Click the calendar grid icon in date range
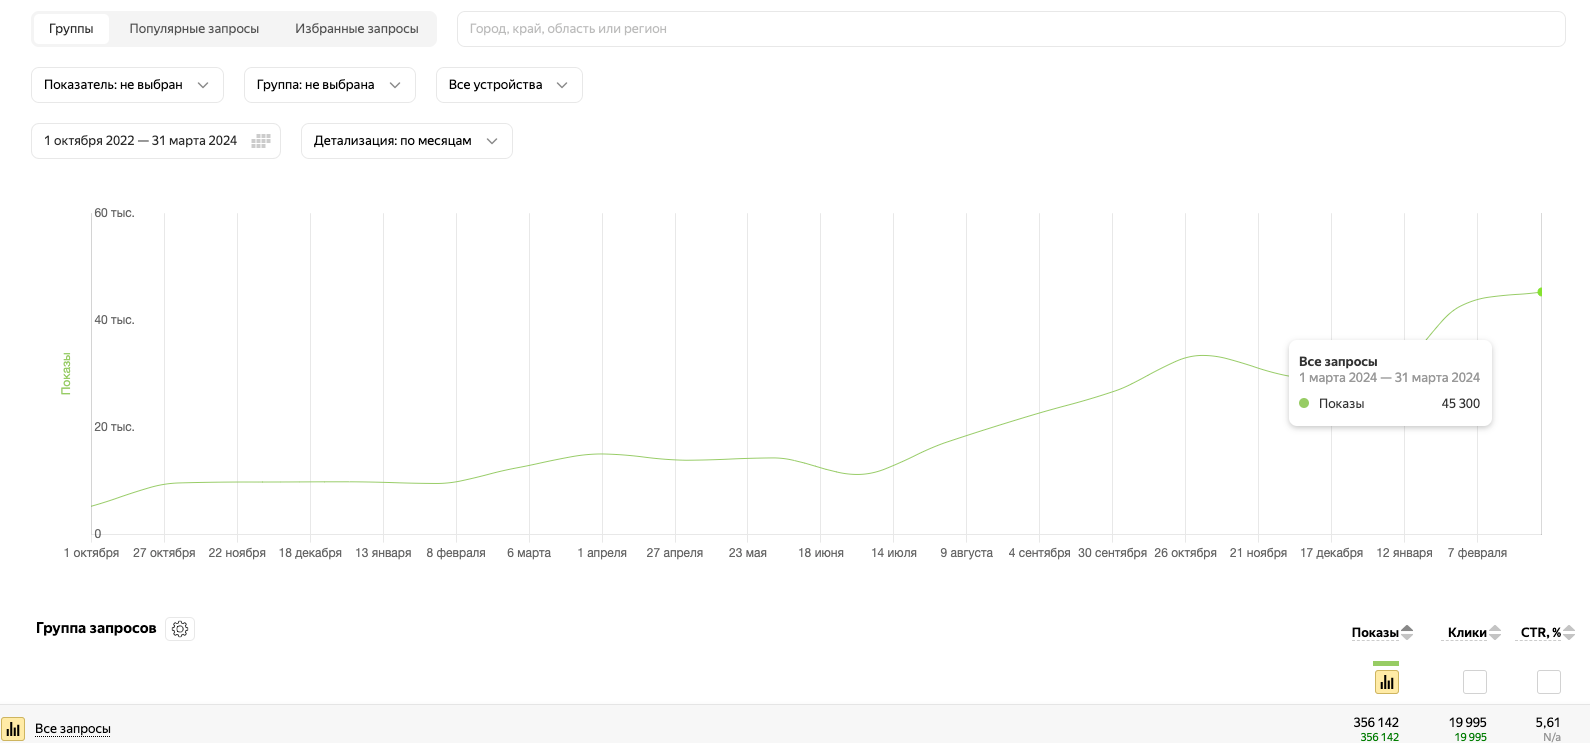Screen dimensions: 1590x743 point(261,141)
